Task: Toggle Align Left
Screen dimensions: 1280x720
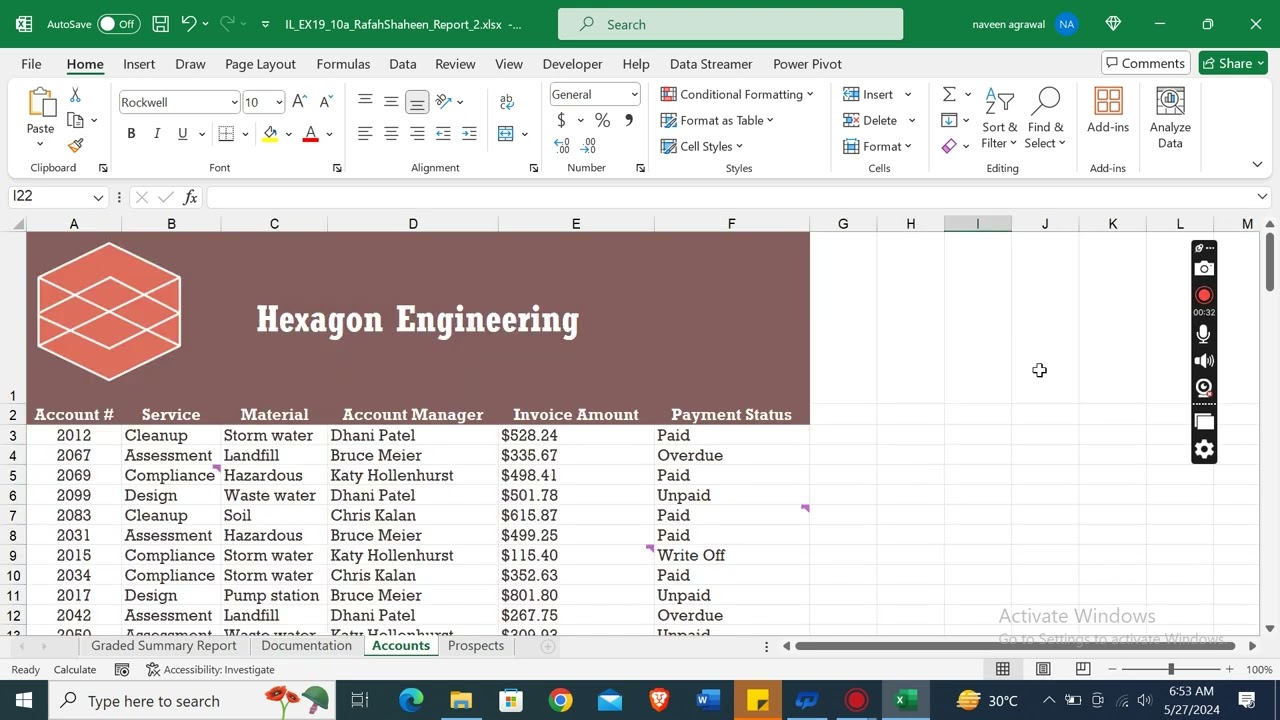Action: click(365, 134)
